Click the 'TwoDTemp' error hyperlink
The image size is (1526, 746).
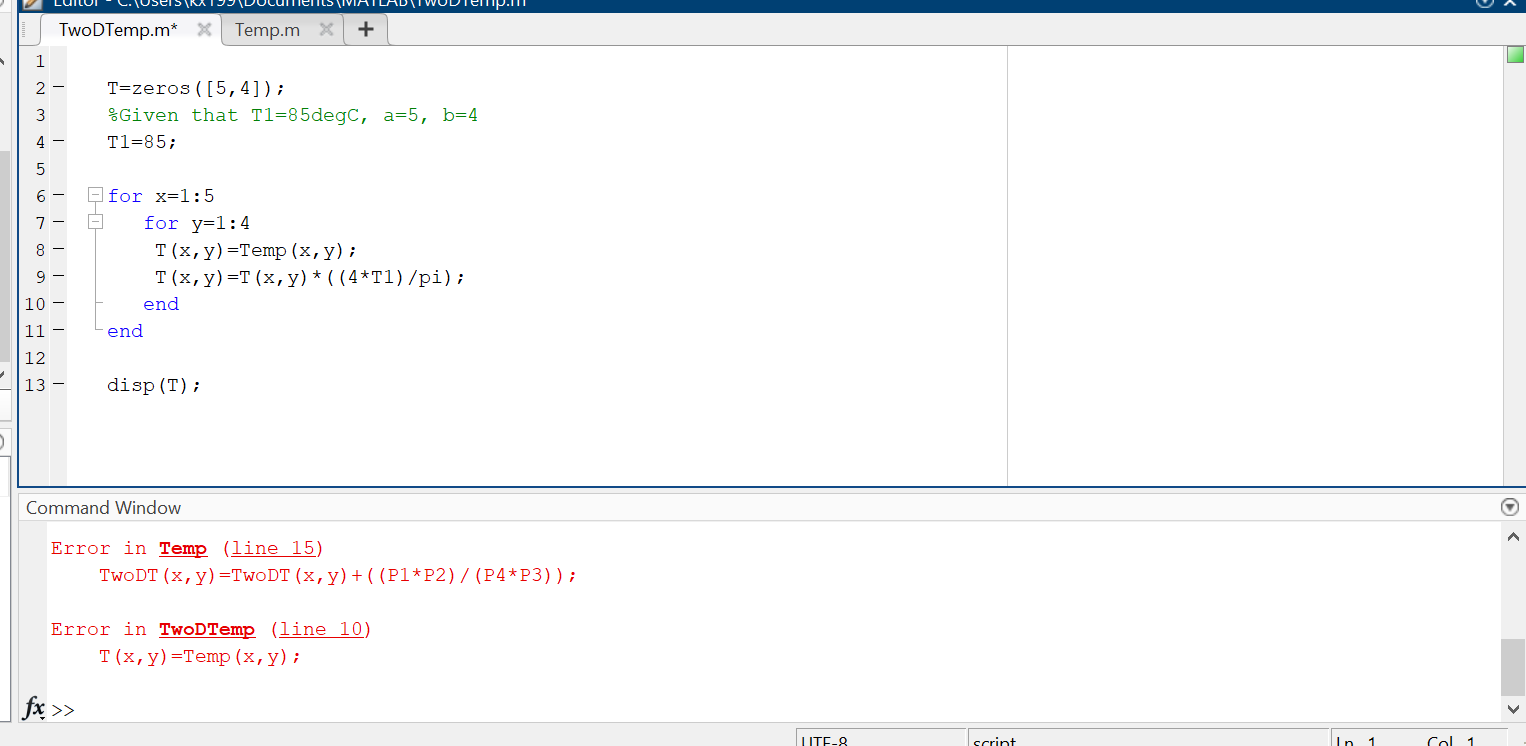(207, 629)
